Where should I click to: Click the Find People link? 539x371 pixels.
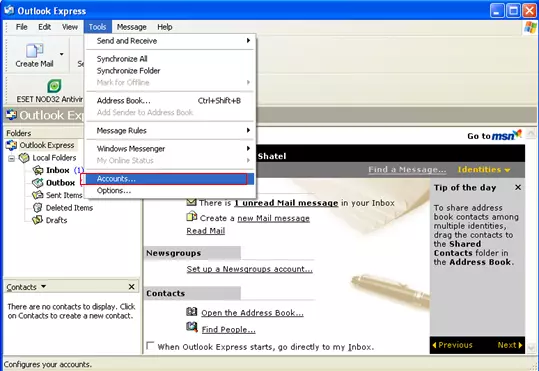(228, 329)
